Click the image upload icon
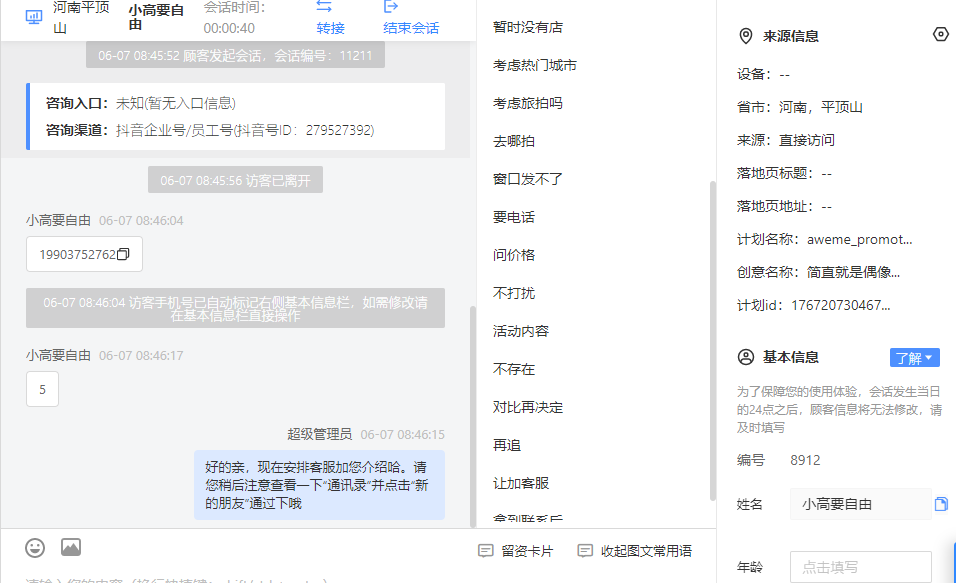 pos(71,547)
